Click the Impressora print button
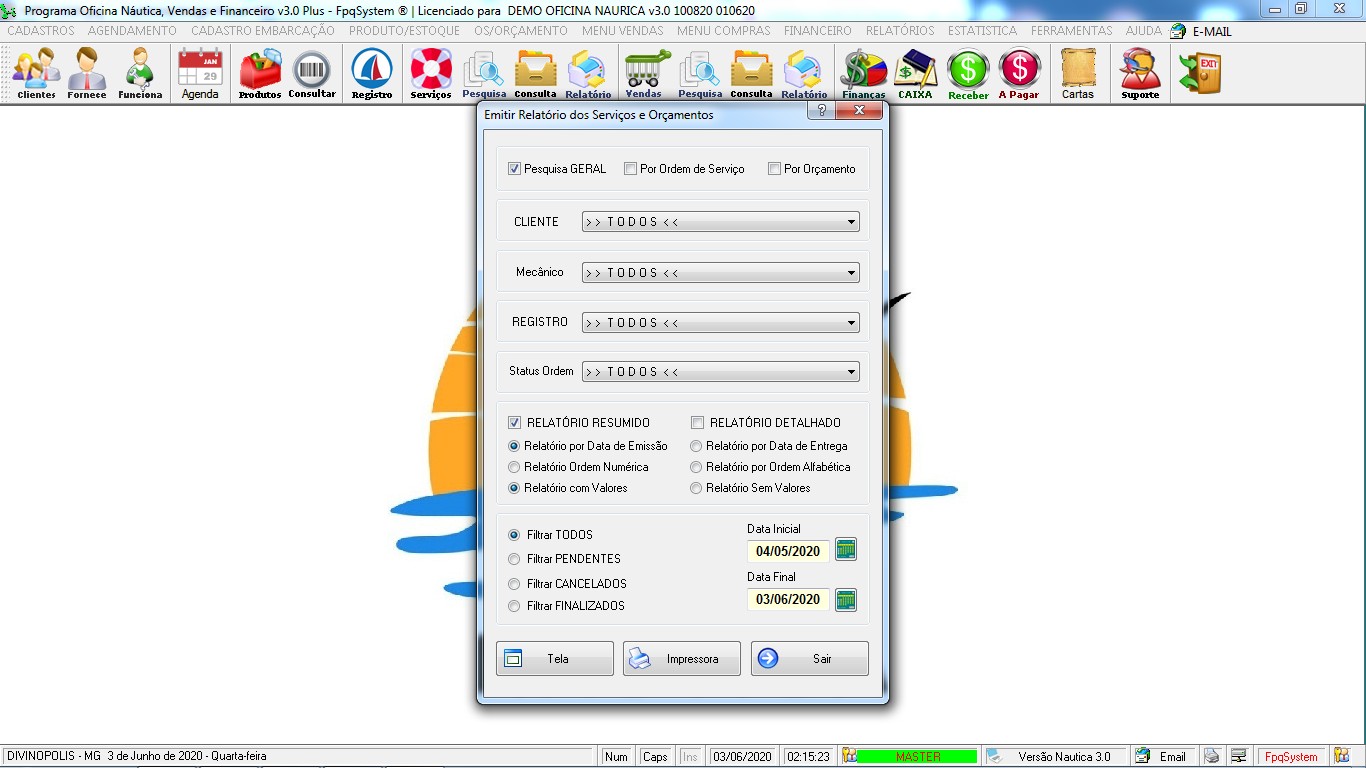 click(682, 659)
